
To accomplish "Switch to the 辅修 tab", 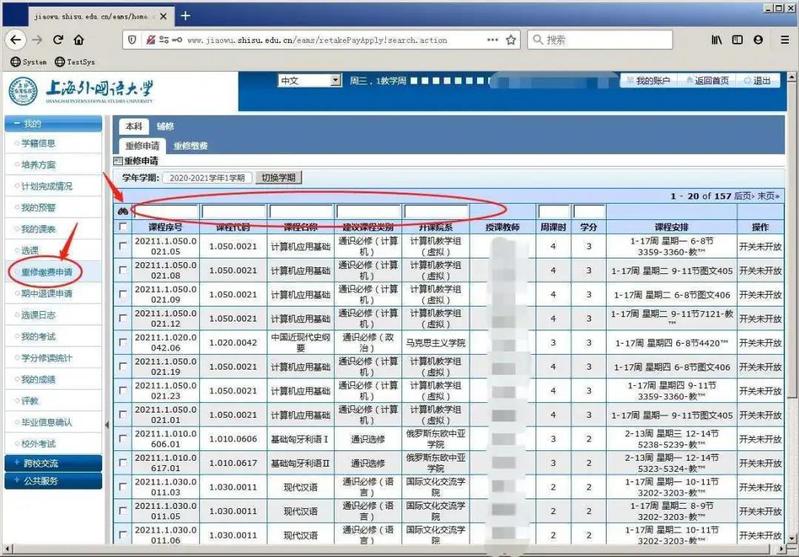I will (x=165, y=127).
